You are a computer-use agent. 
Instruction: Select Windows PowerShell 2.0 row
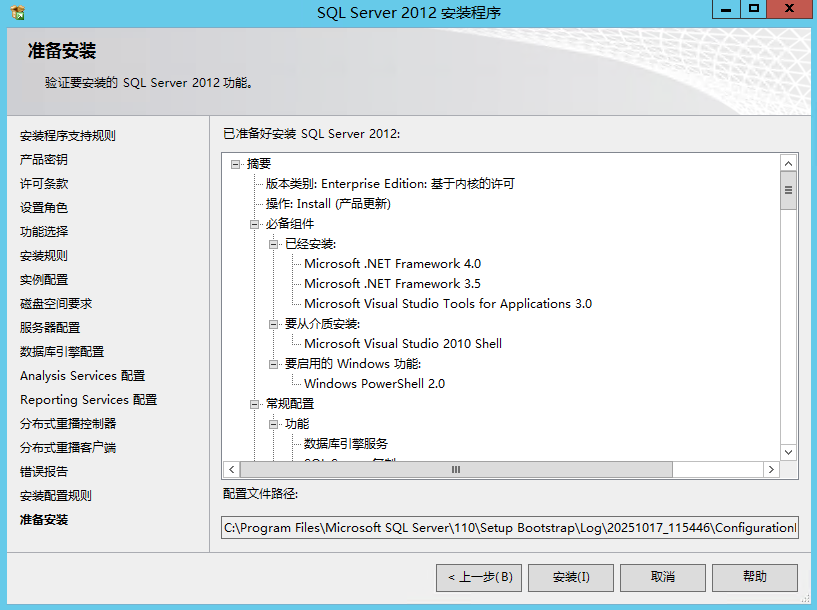[x=374, y=384]
